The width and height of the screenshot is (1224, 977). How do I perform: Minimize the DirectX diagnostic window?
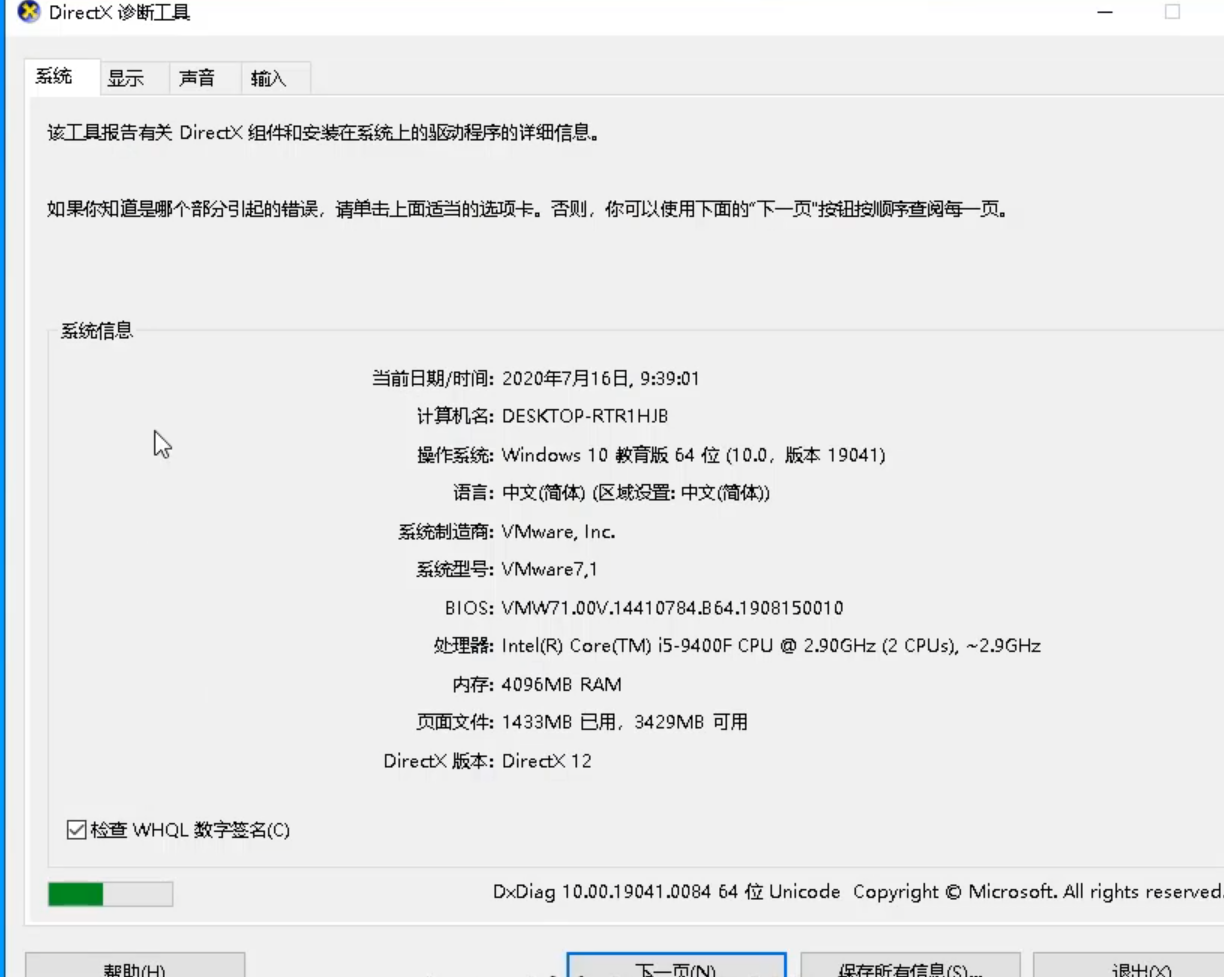click(1105, 13)
